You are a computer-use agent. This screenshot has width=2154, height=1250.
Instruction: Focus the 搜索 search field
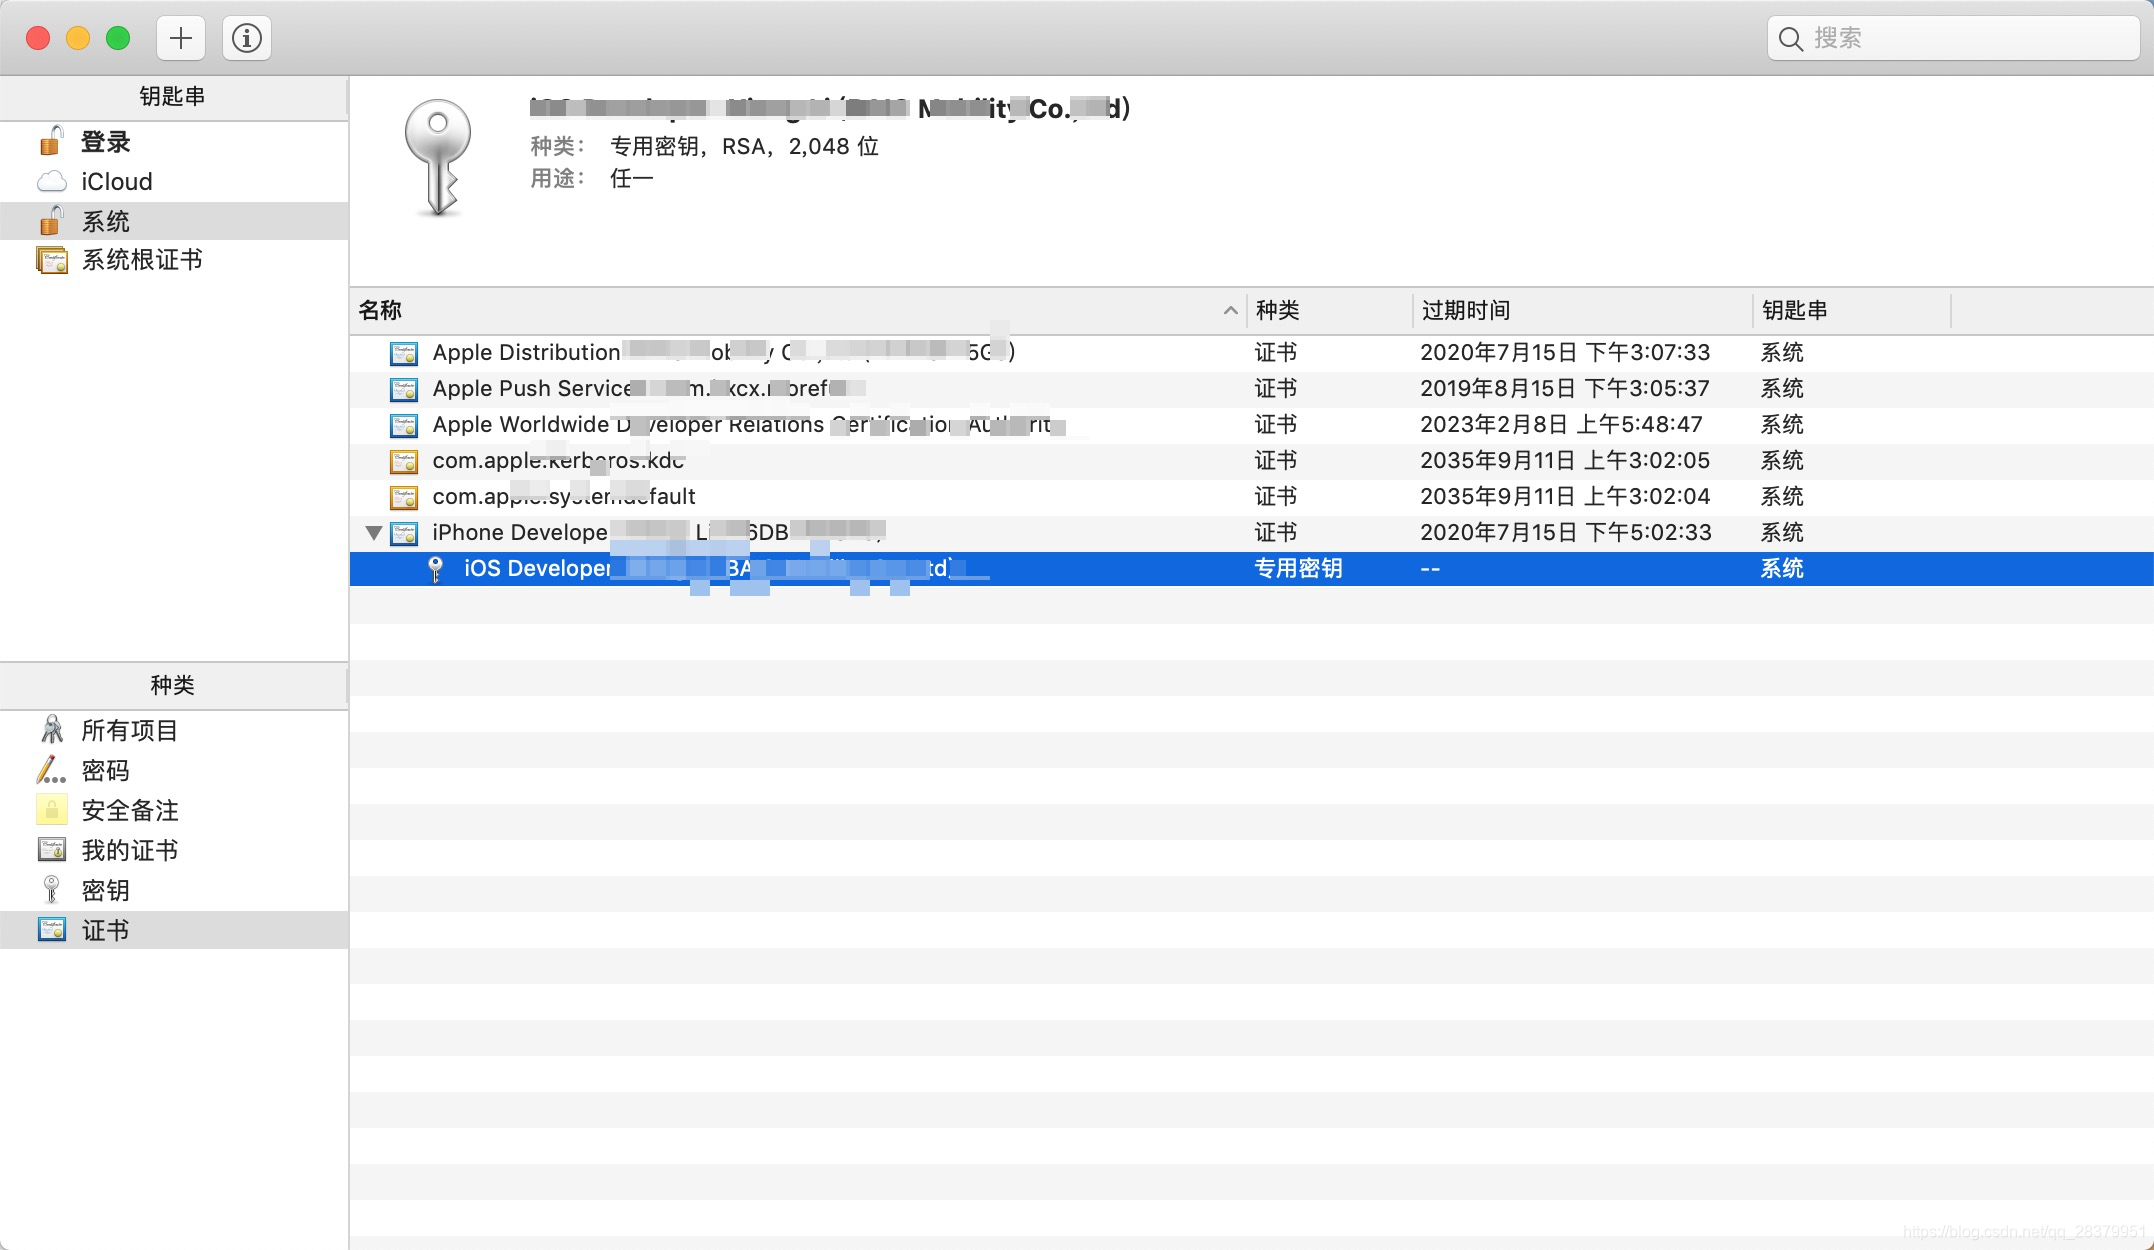click(1953, 38)
